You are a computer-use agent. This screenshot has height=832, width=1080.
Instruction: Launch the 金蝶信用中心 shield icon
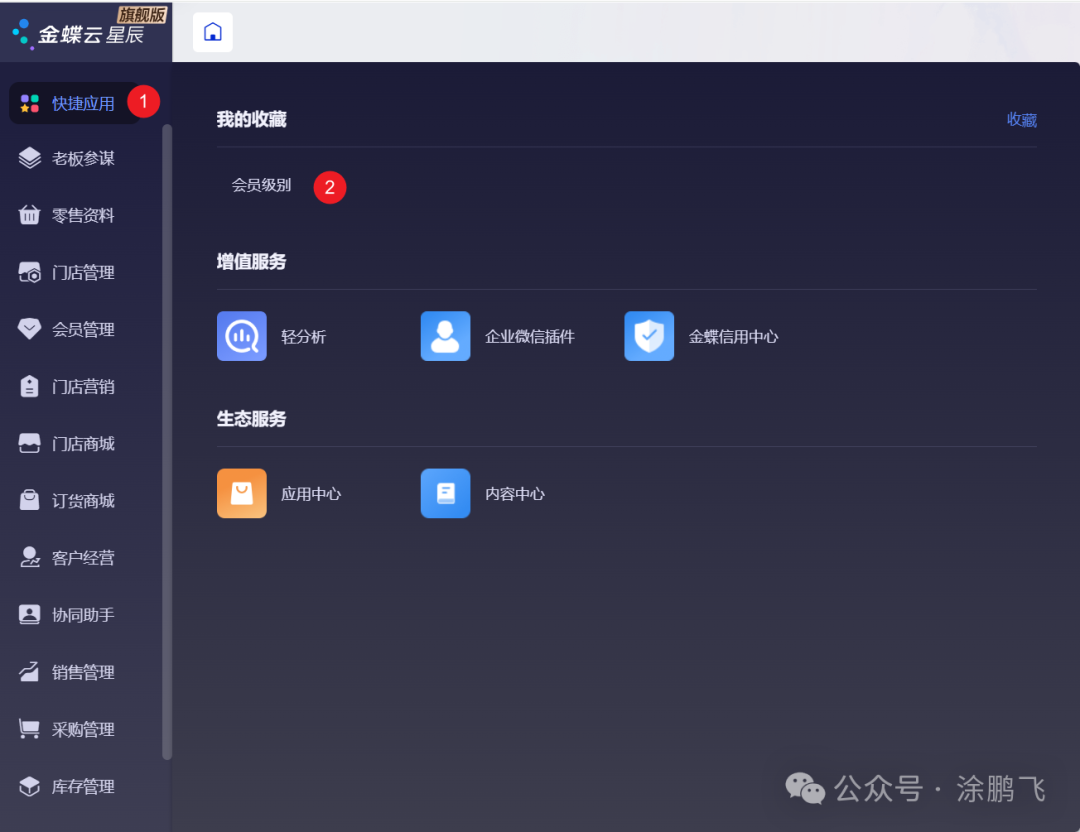click(649, 336)
